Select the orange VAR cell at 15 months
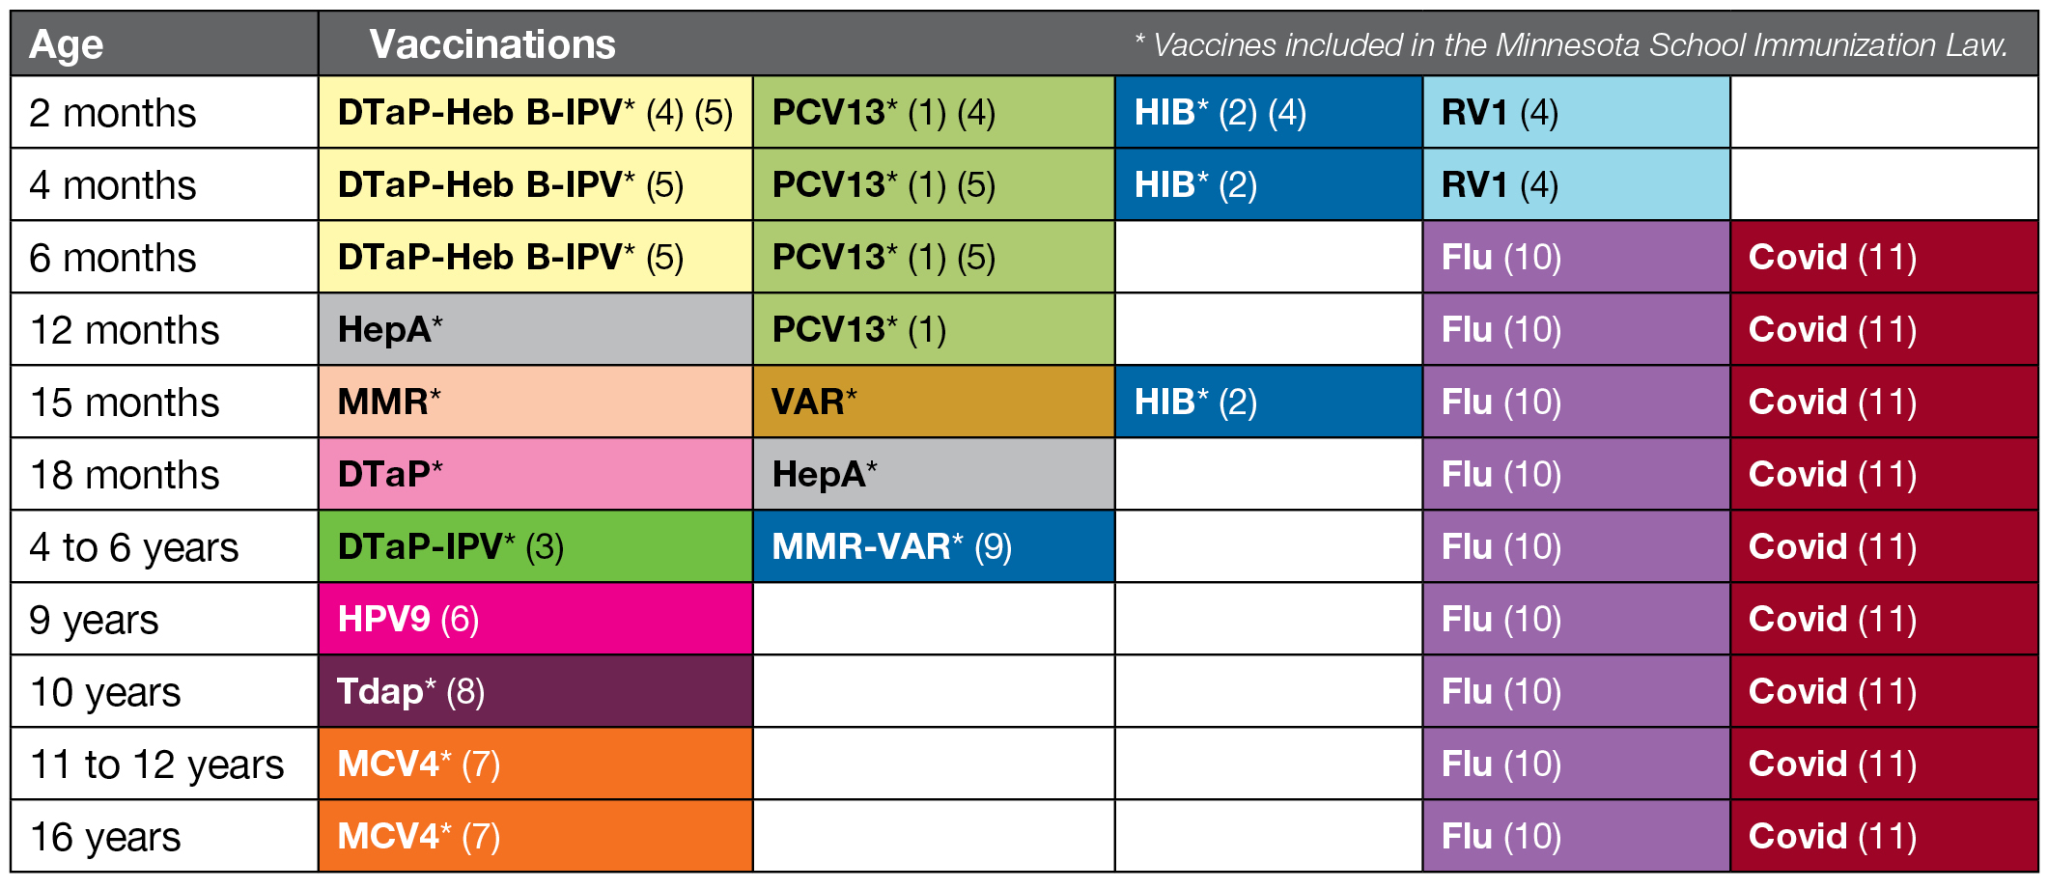 pyautogui.click(x=933, y=402)
